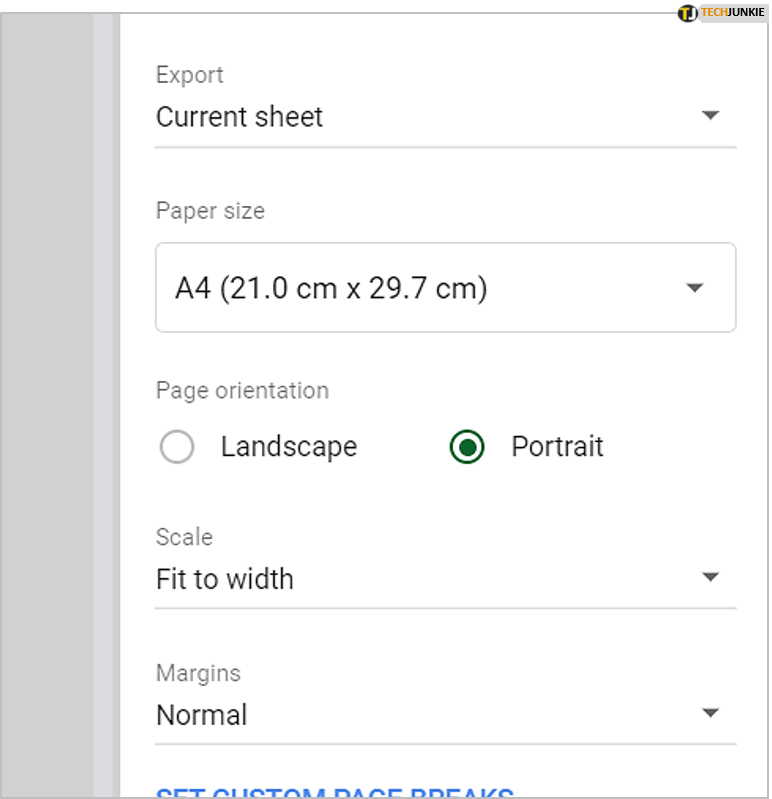The image size is (772, 799).
Task: Click the Page orientation section label
Action: pos(242,390)
